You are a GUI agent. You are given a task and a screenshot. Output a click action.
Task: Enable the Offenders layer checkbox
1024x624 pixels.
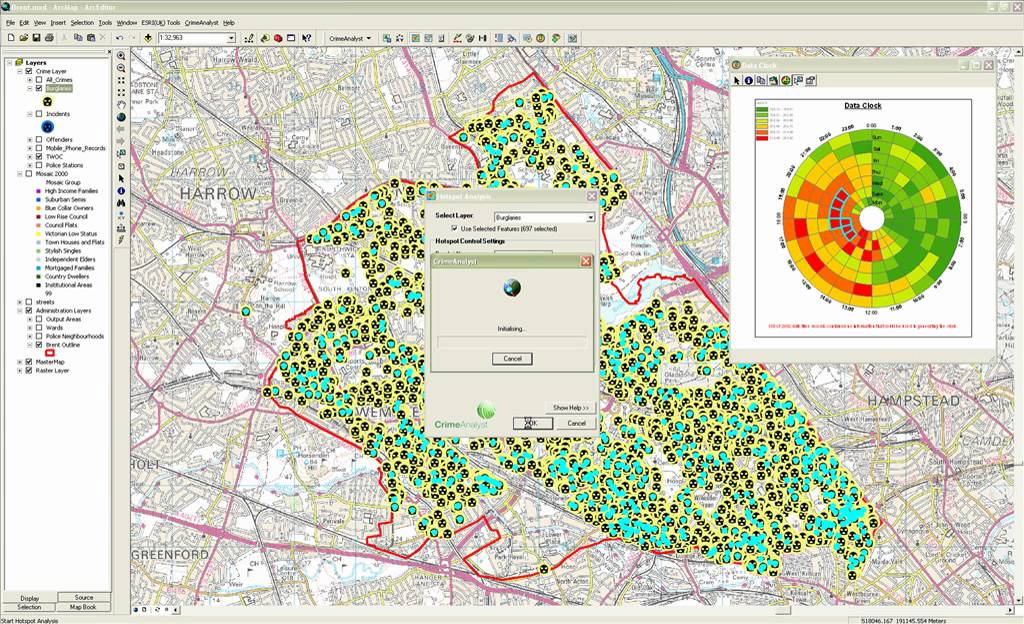(39, 140)
